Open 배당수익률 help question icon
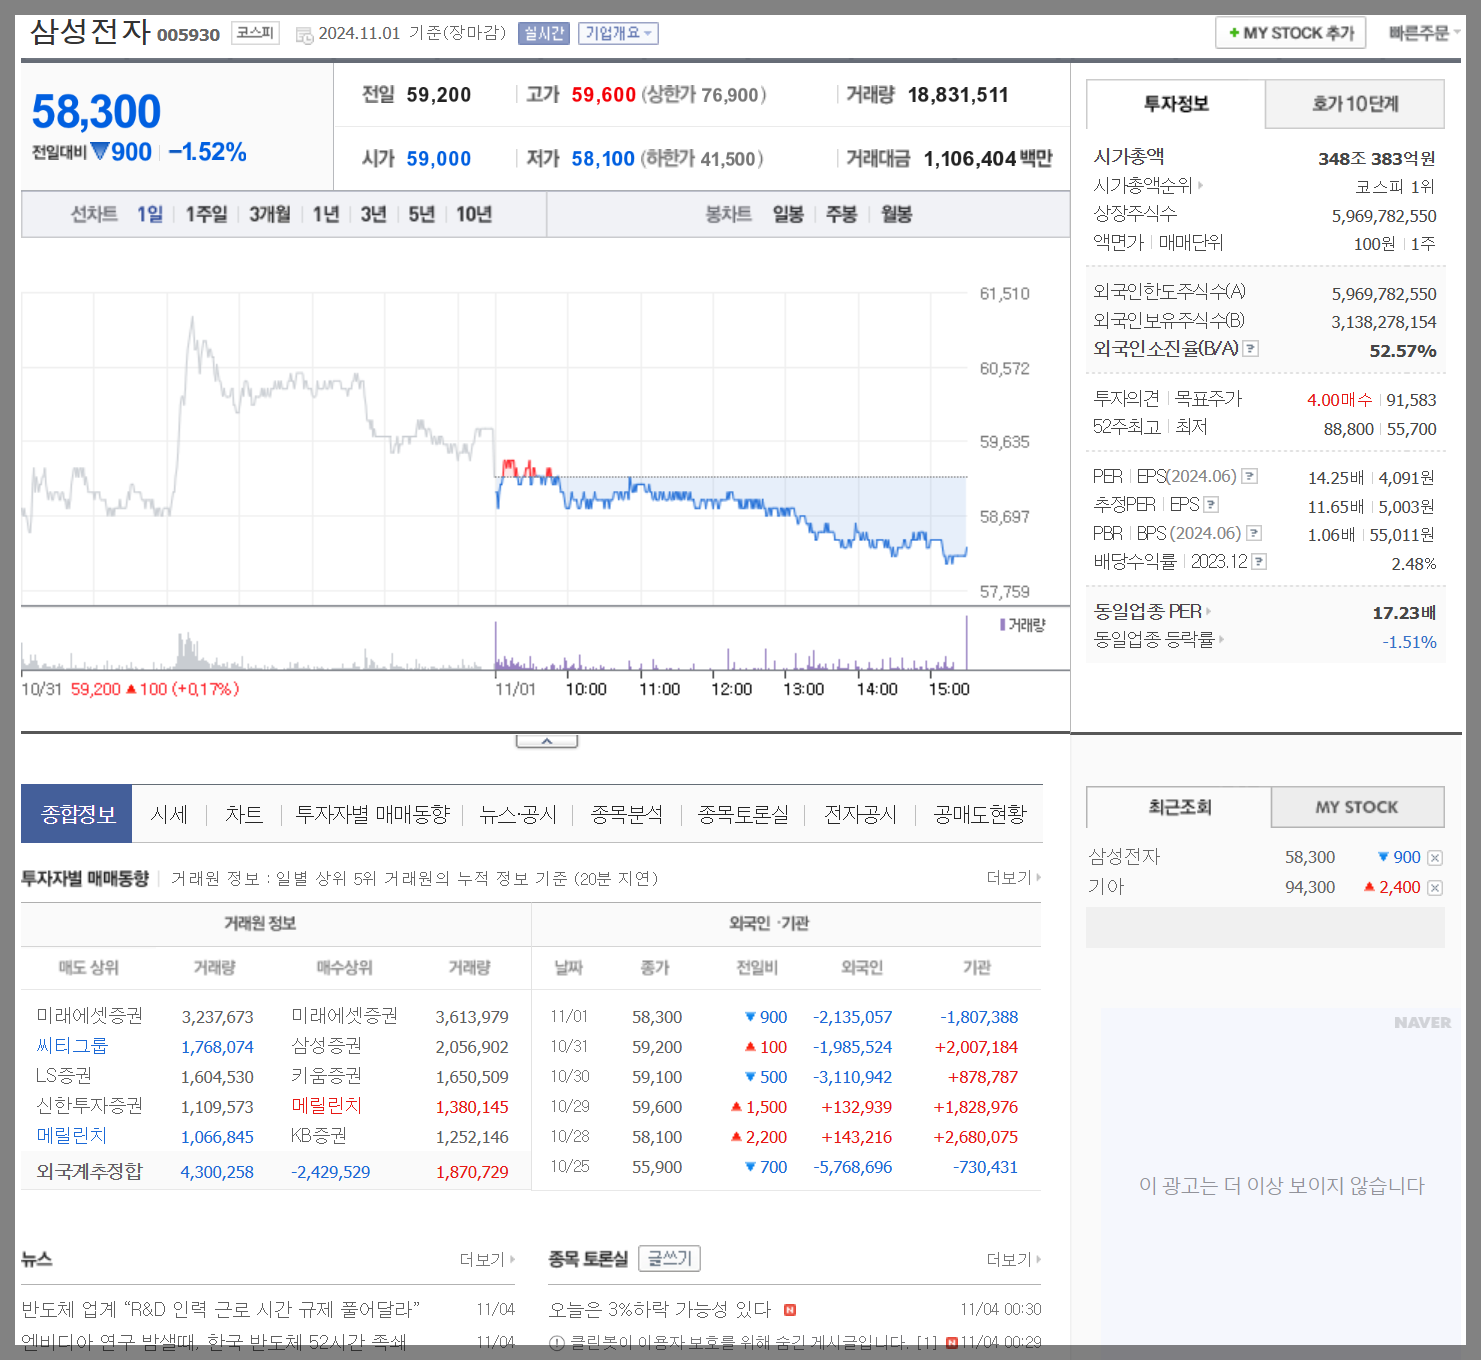The height and width of the screenshot is (1360, 1481). 1259,562
